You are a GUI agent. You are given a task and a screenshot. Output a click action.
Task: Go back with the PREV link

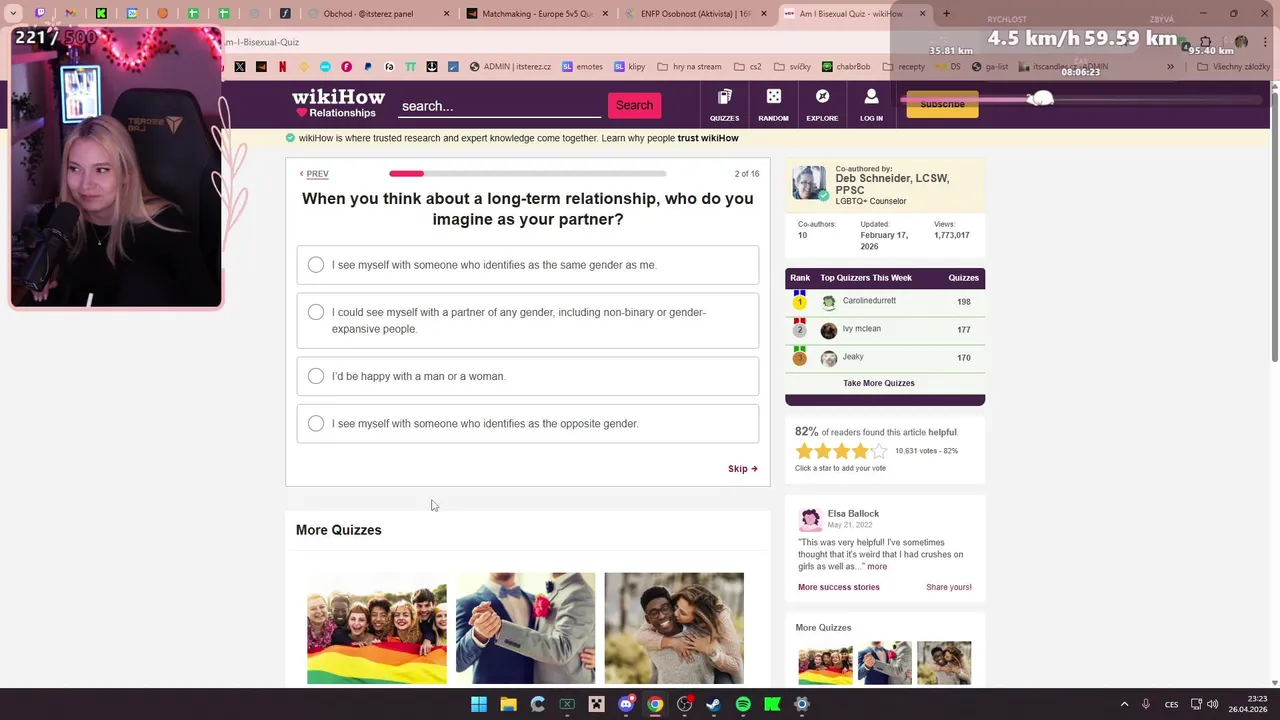[x=314, y=174]
